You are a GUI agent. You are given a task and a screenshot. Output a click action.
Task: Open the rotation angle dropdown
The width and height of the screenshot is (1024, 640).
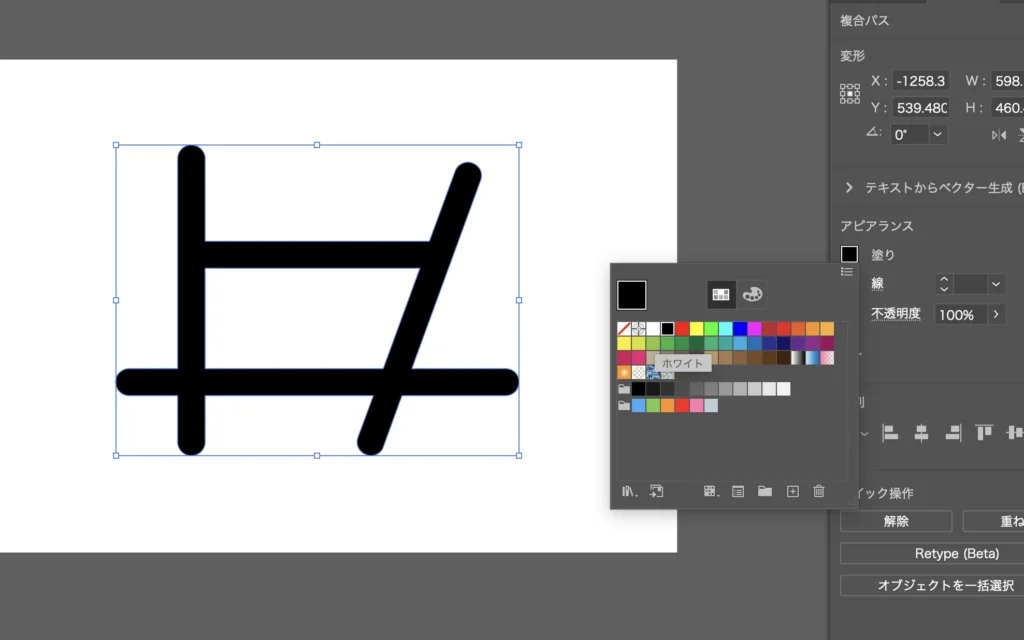coord(937,134)
